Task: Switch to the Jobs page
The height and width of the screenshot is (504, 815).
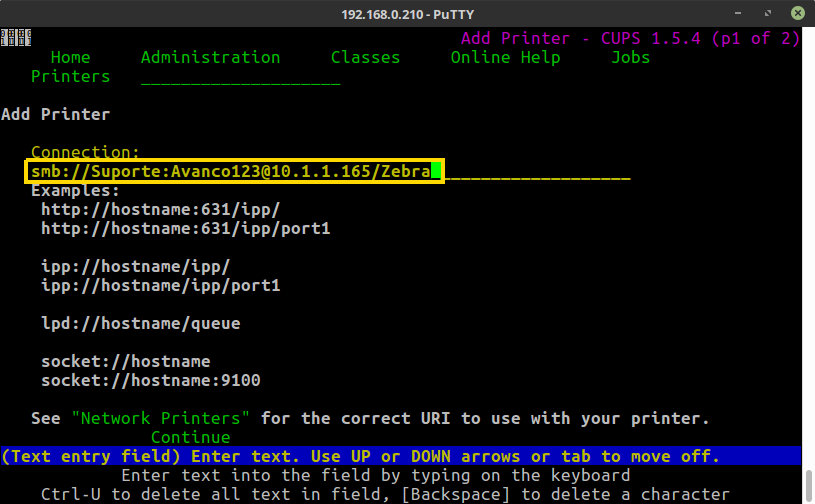Action: 630,57
